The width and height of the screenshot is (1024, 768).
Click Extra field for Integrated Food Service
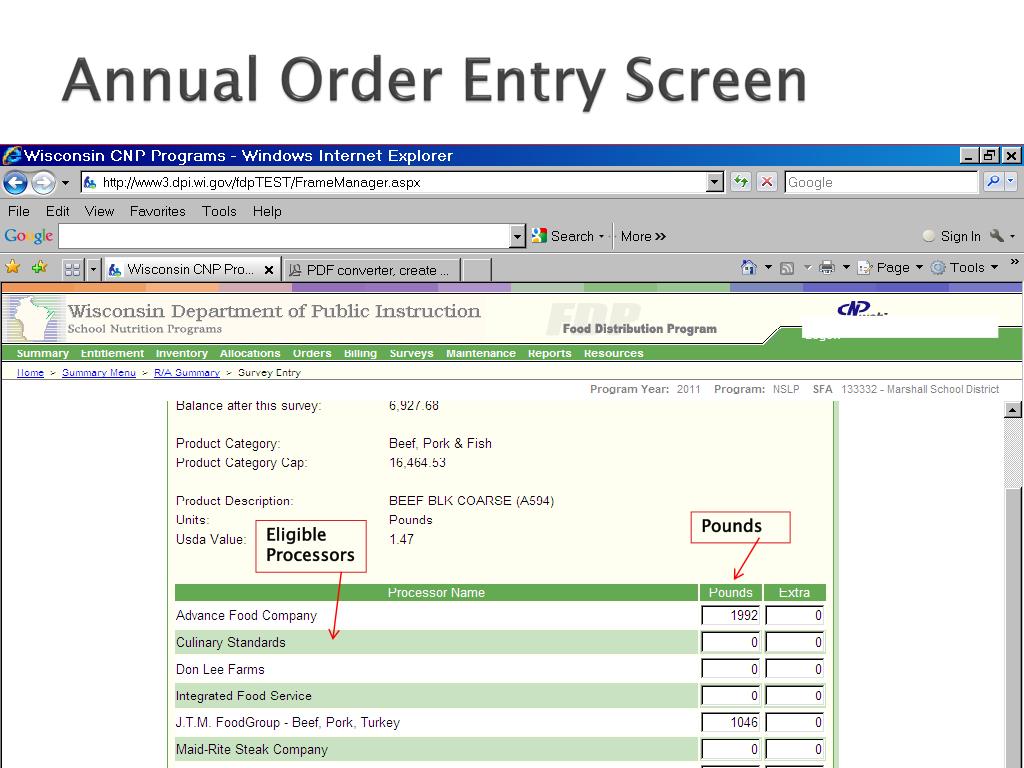coord(794,696)
